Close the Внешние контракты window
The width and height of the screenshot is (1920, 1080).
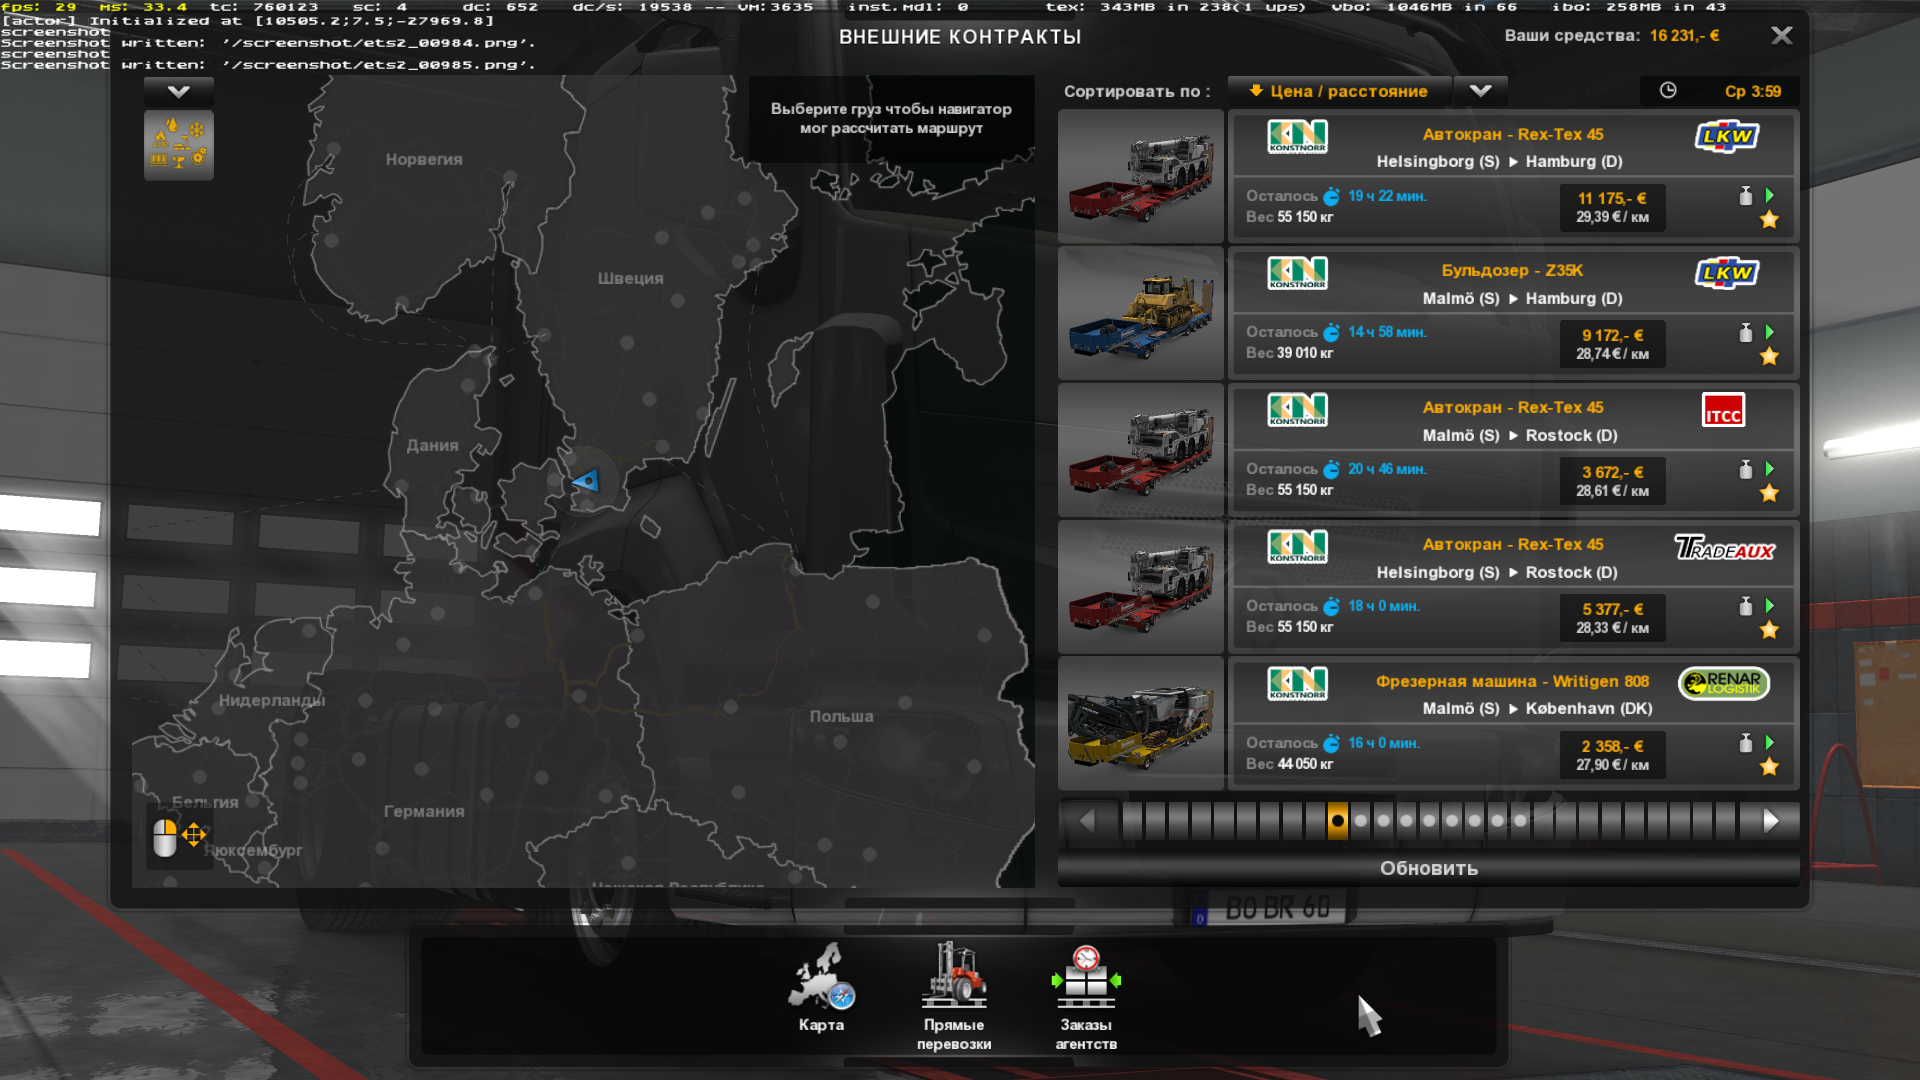pyautogui.click(x=1781, y=36)
